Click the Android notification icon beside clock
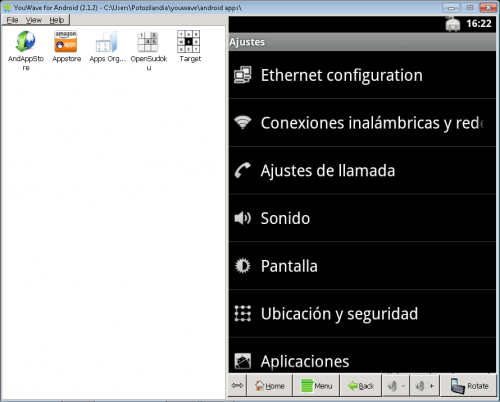500x402 pixels. click(453, 24)
